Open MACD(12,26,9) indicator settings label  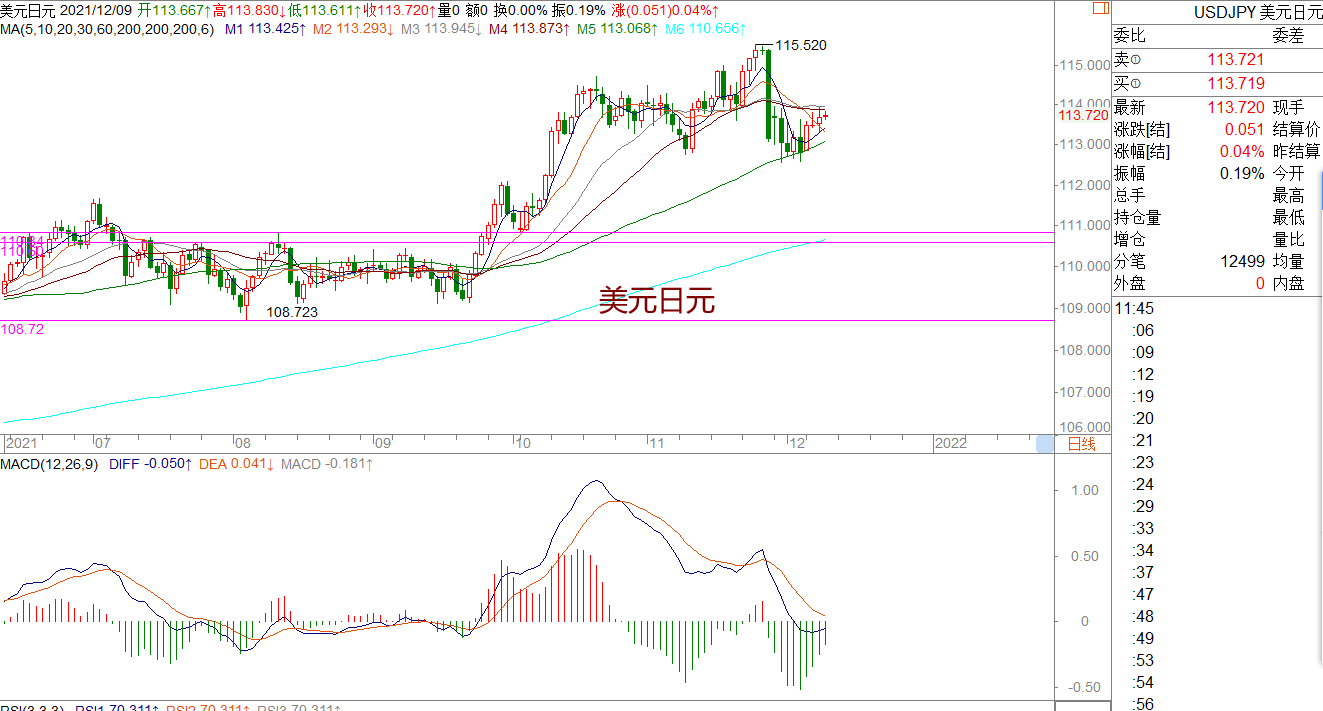[49, 465]
